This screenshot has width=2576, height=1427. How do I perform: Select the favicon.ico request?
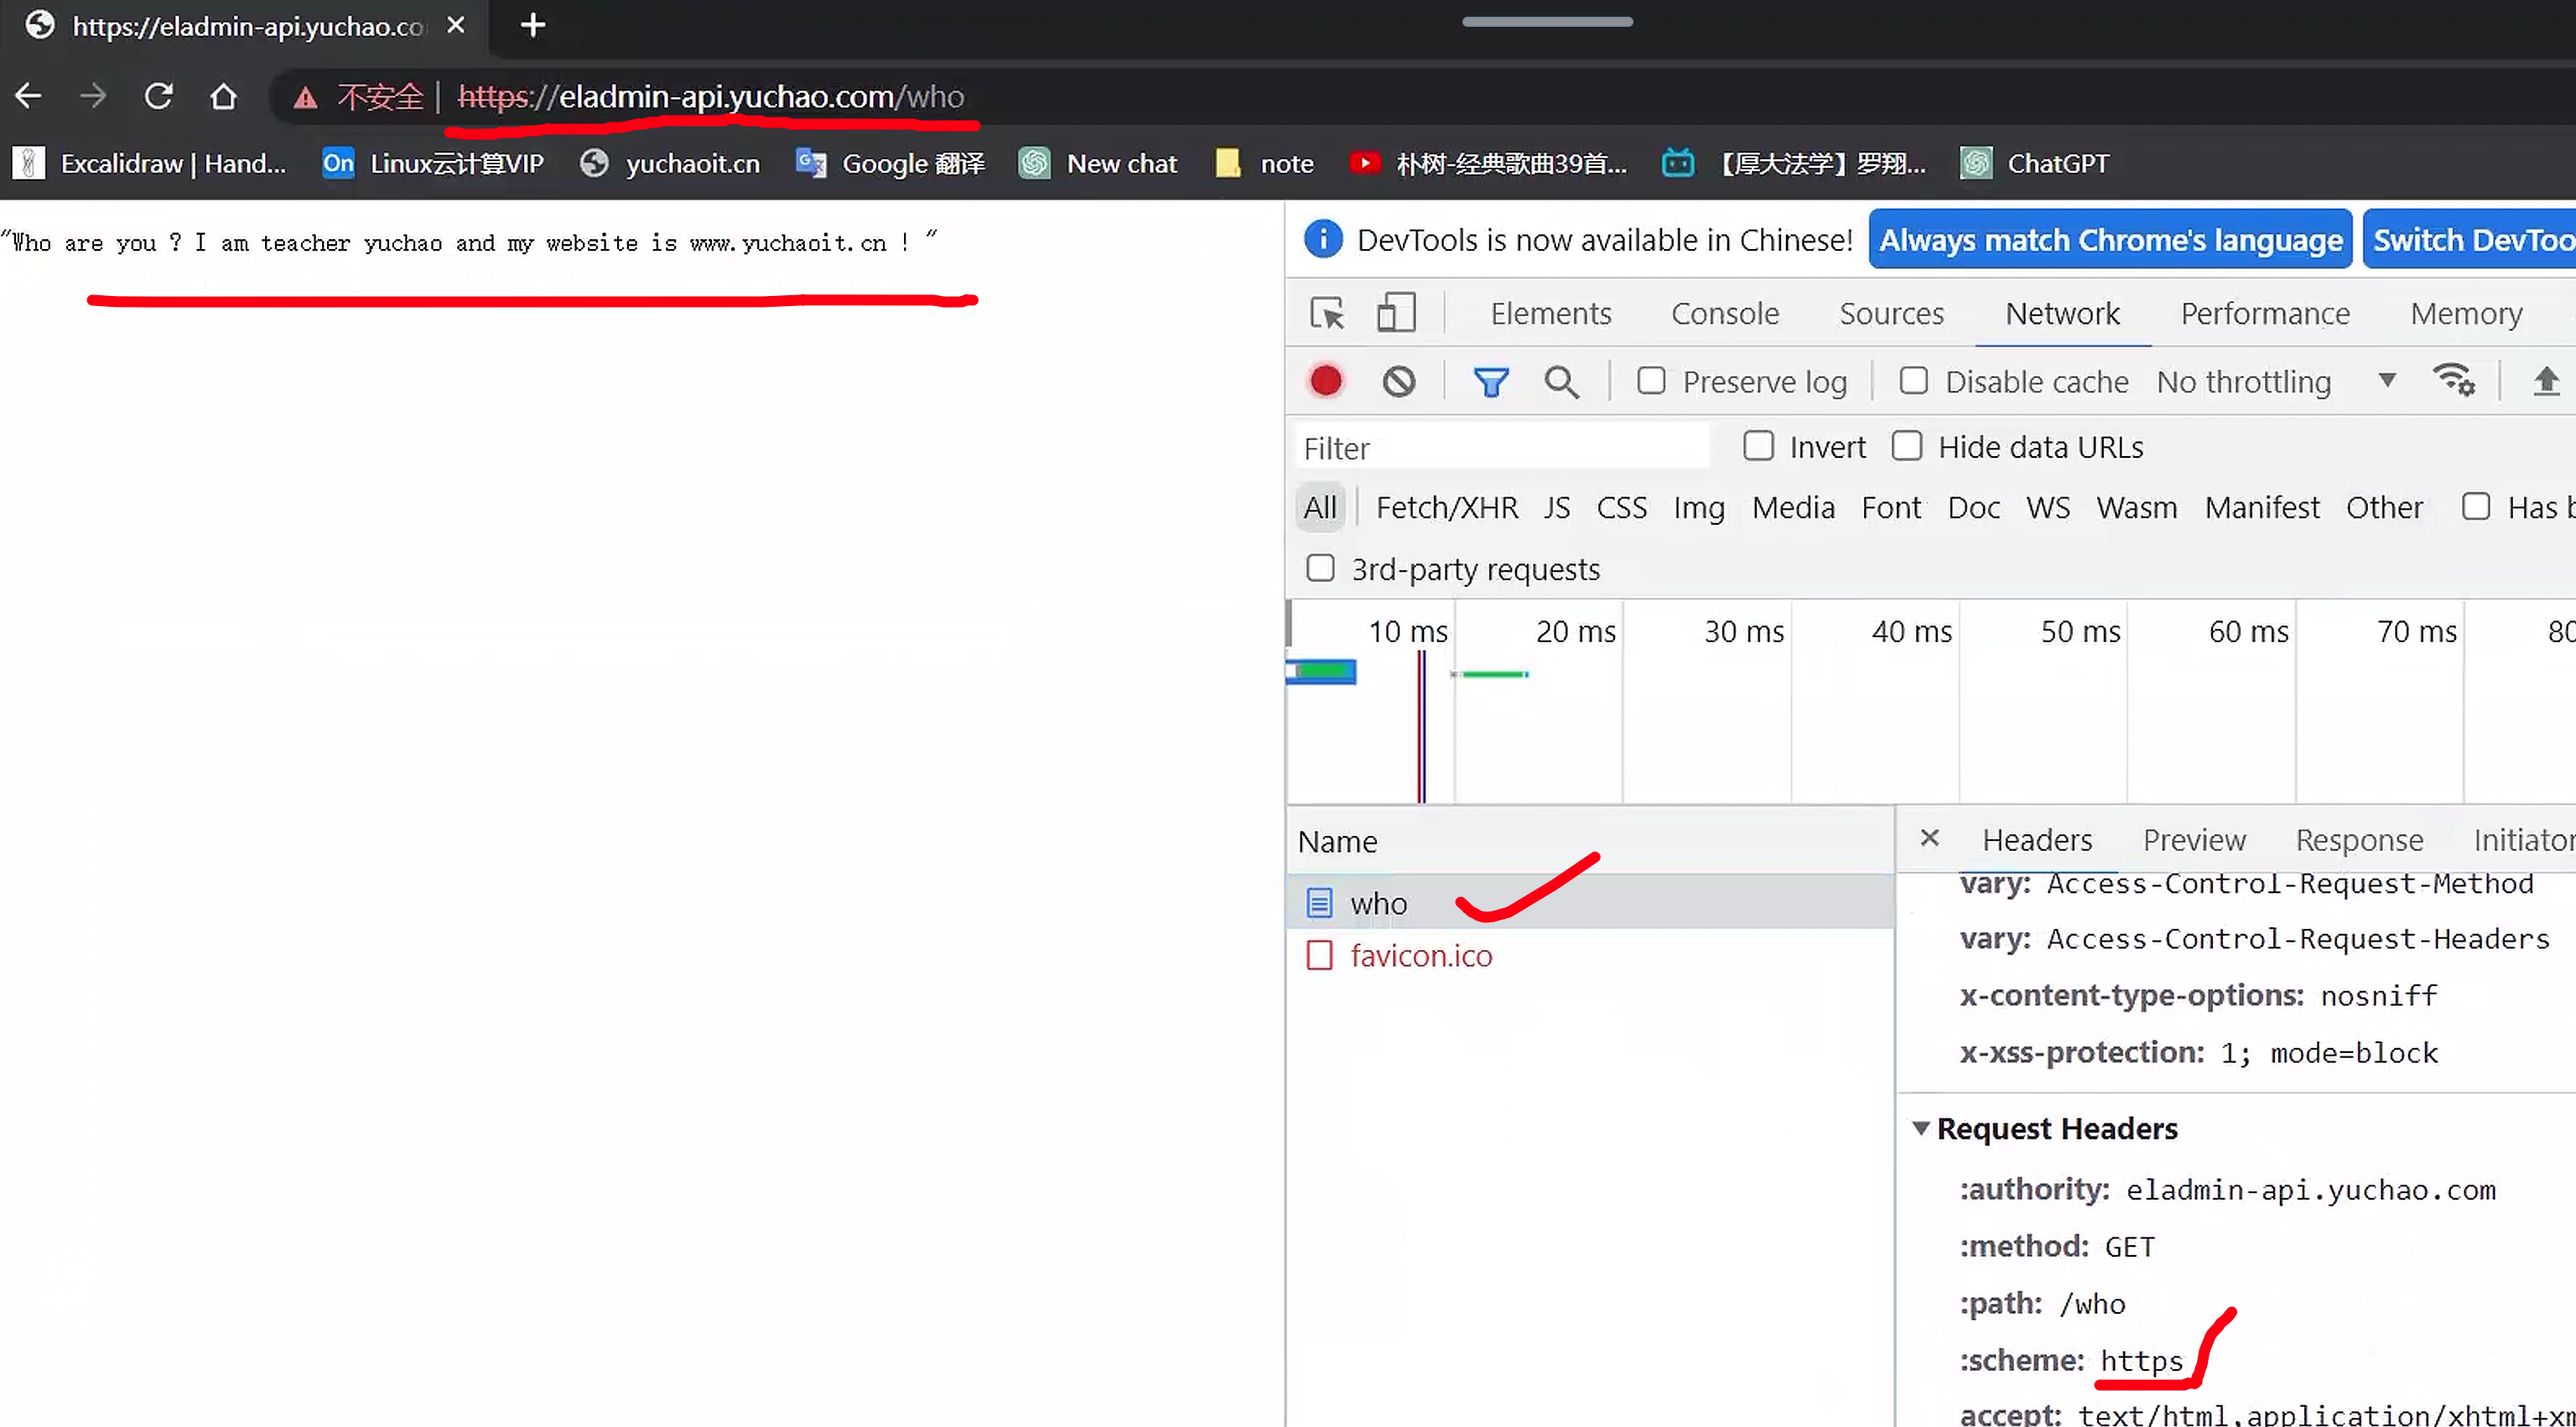[x=1420, y=956]
